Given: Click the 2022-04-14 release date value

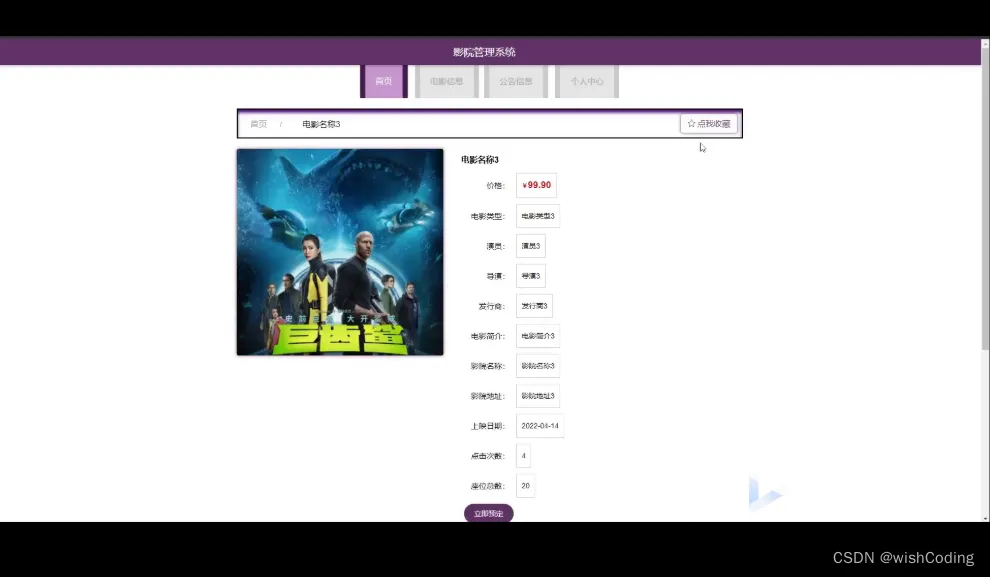Looking at the screenshot, I should click(540, 425).
